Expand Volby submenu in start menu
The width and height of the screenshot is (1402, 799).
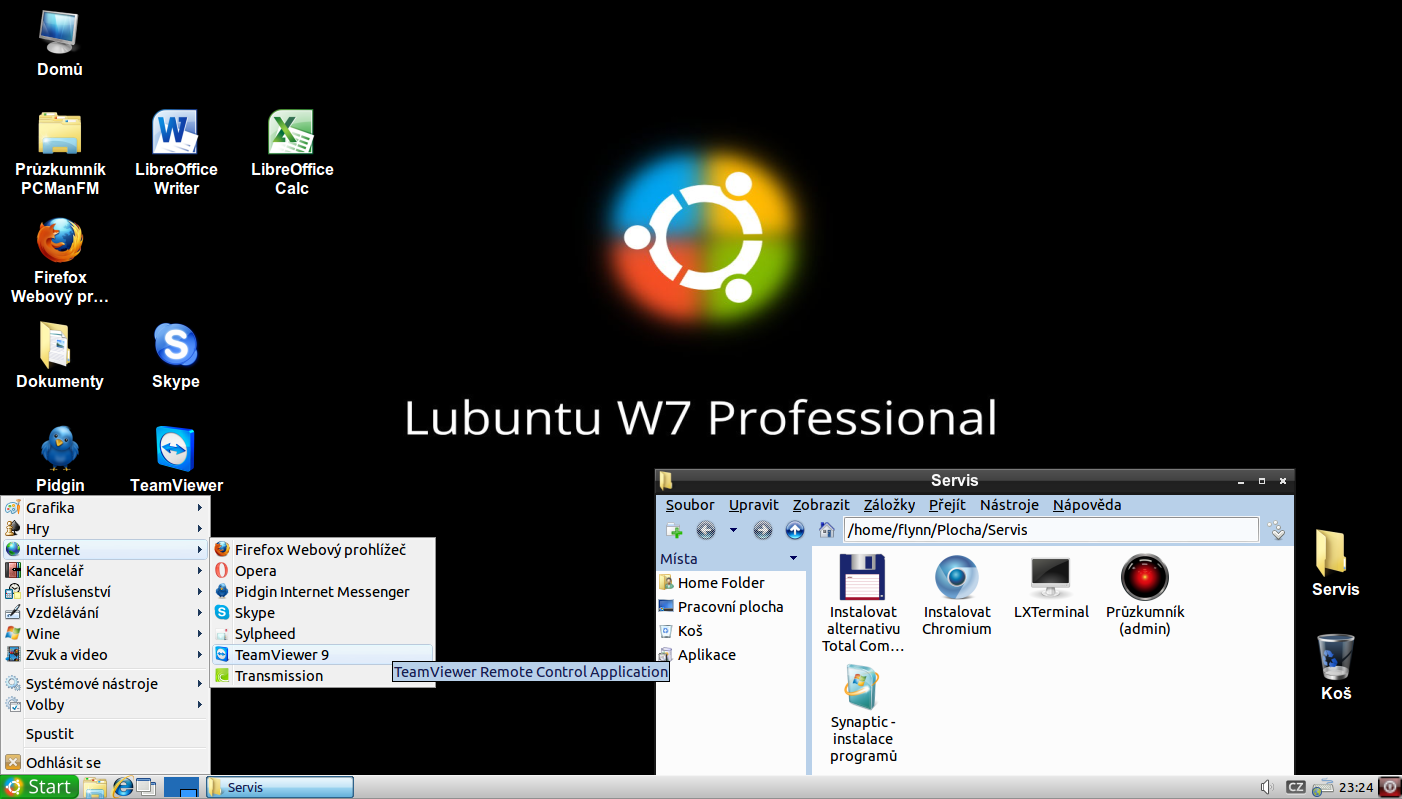point(105,705)
